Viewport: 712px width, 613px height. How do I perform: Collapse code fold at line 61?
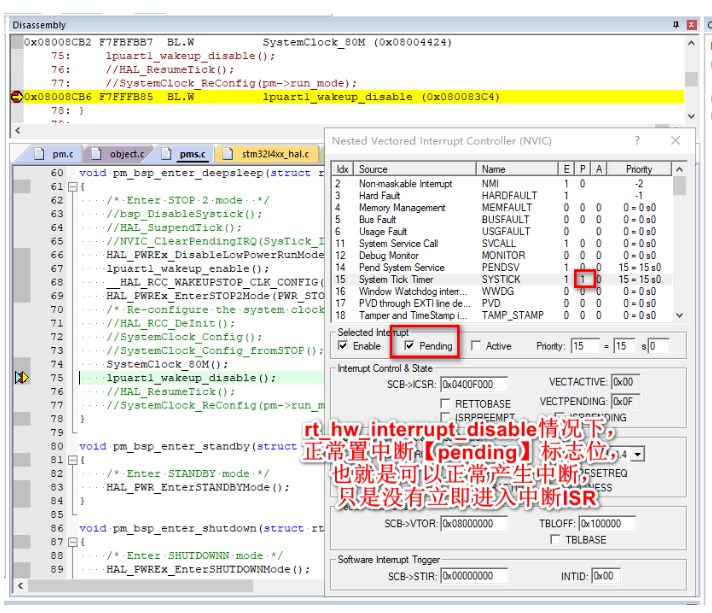point(72,187)
